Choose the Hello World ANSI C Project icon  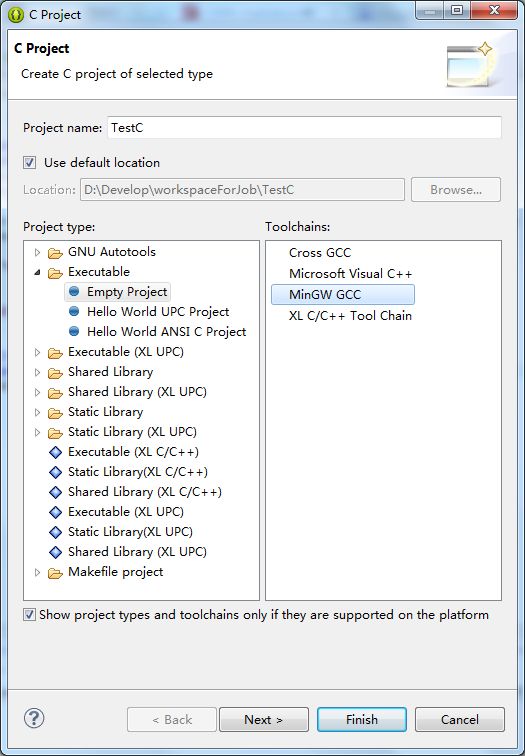pyautogui.click(x=74, y=332)
